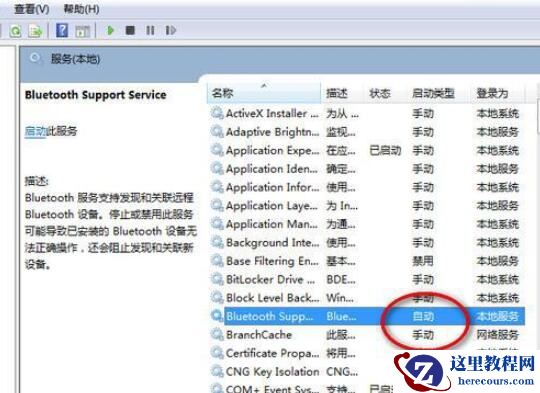This screenshot has width=540, height=393.
Task: Click the Show/Hide Action Pane icon
Action: (x=82, y=31)
